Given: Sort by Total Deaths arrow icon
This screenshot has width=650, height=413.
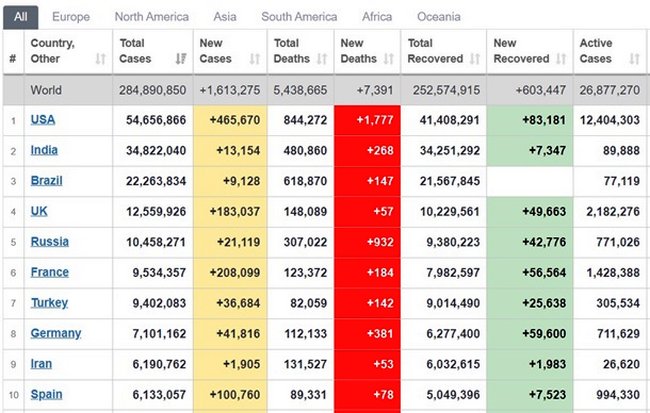Looking at the screenshot, I should 321,60.
